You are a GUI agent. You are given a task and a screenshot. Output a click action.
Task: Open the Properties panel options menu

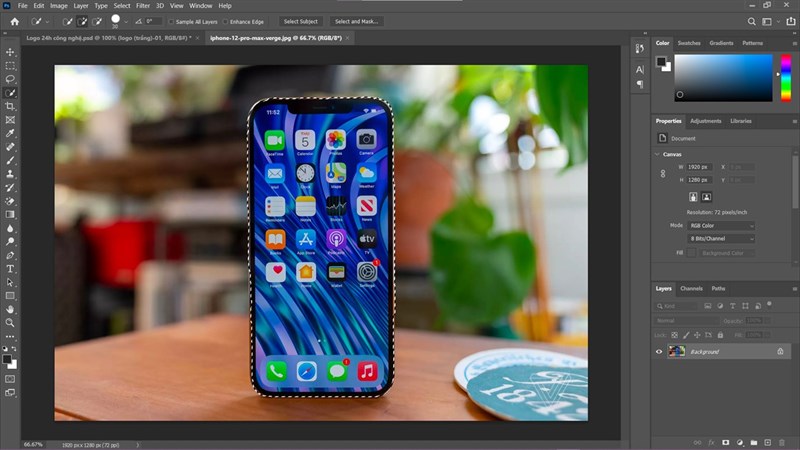tap(794, 121)
